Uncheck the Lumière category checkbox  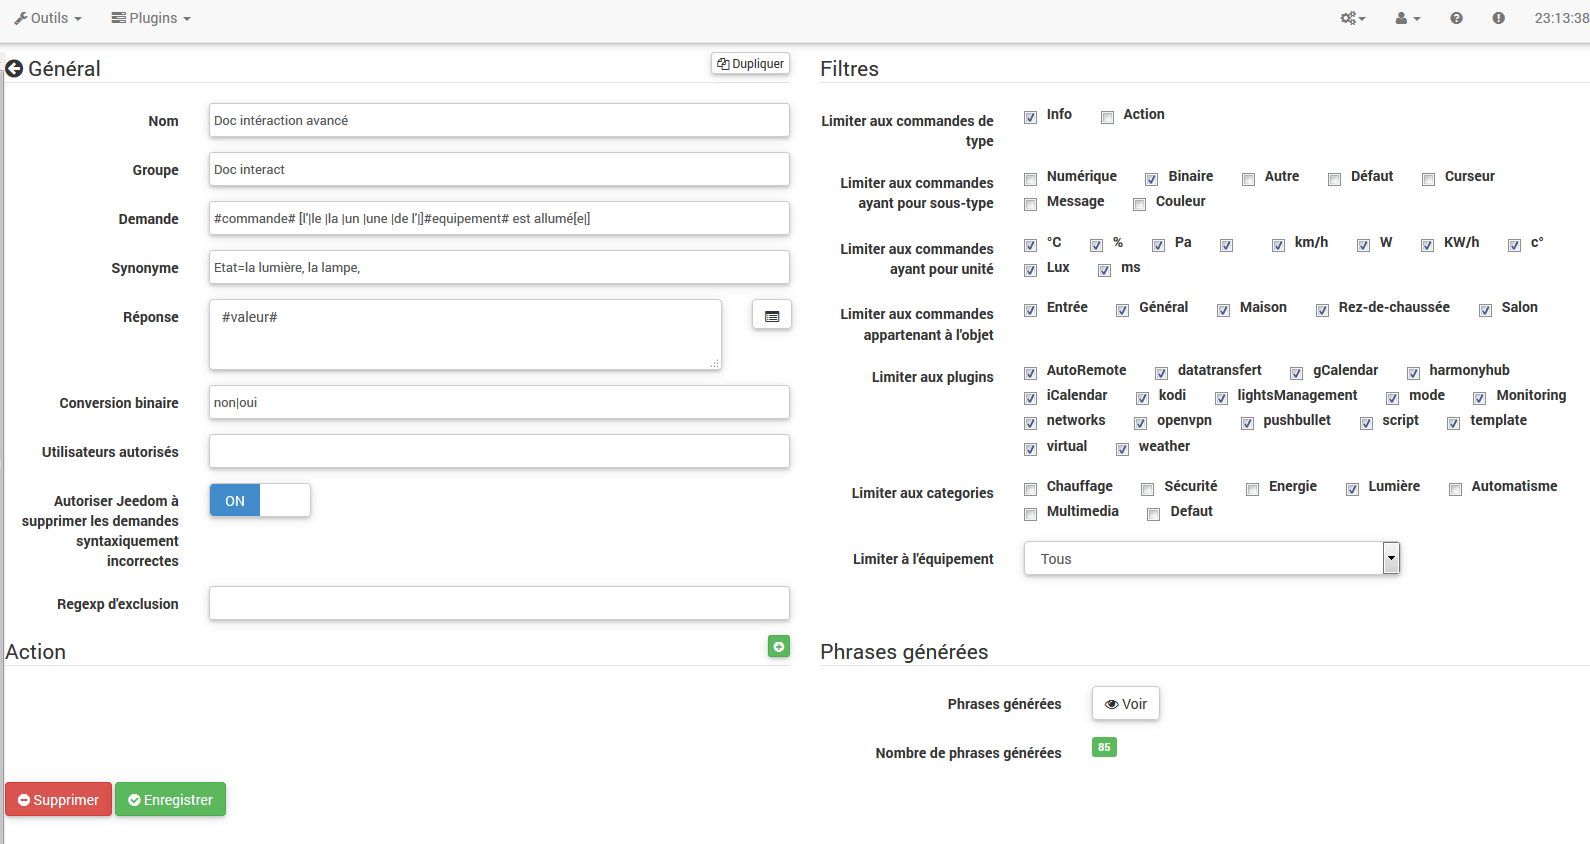click(x=1352, y=489)
